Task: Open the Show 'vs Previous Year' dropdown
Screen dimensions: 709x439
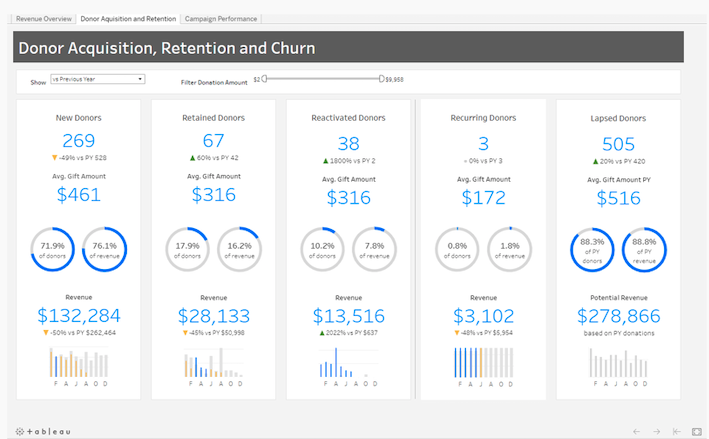Action: (97, 79)
